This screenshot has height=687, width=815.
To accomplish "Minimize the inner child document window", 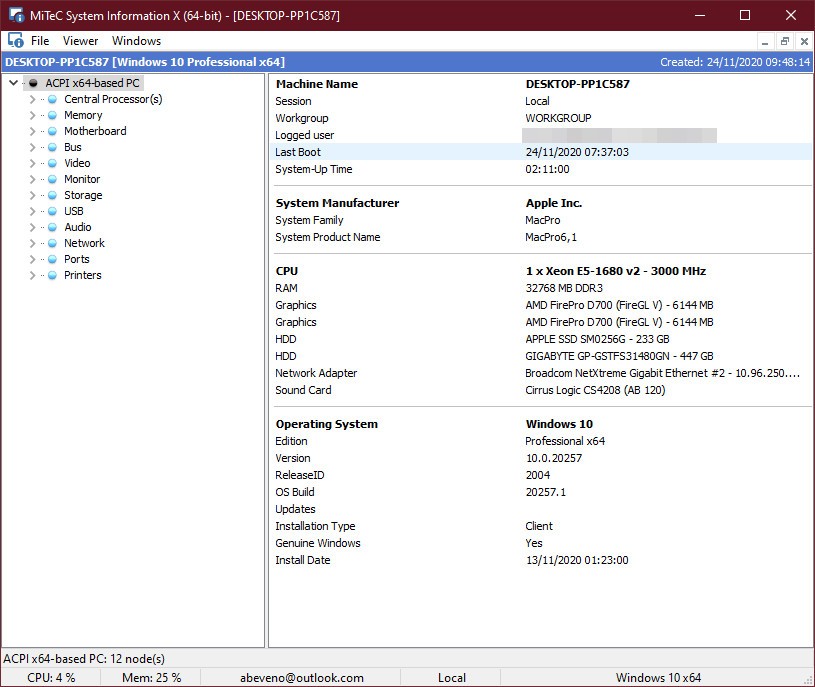I will tap(765, 41).
